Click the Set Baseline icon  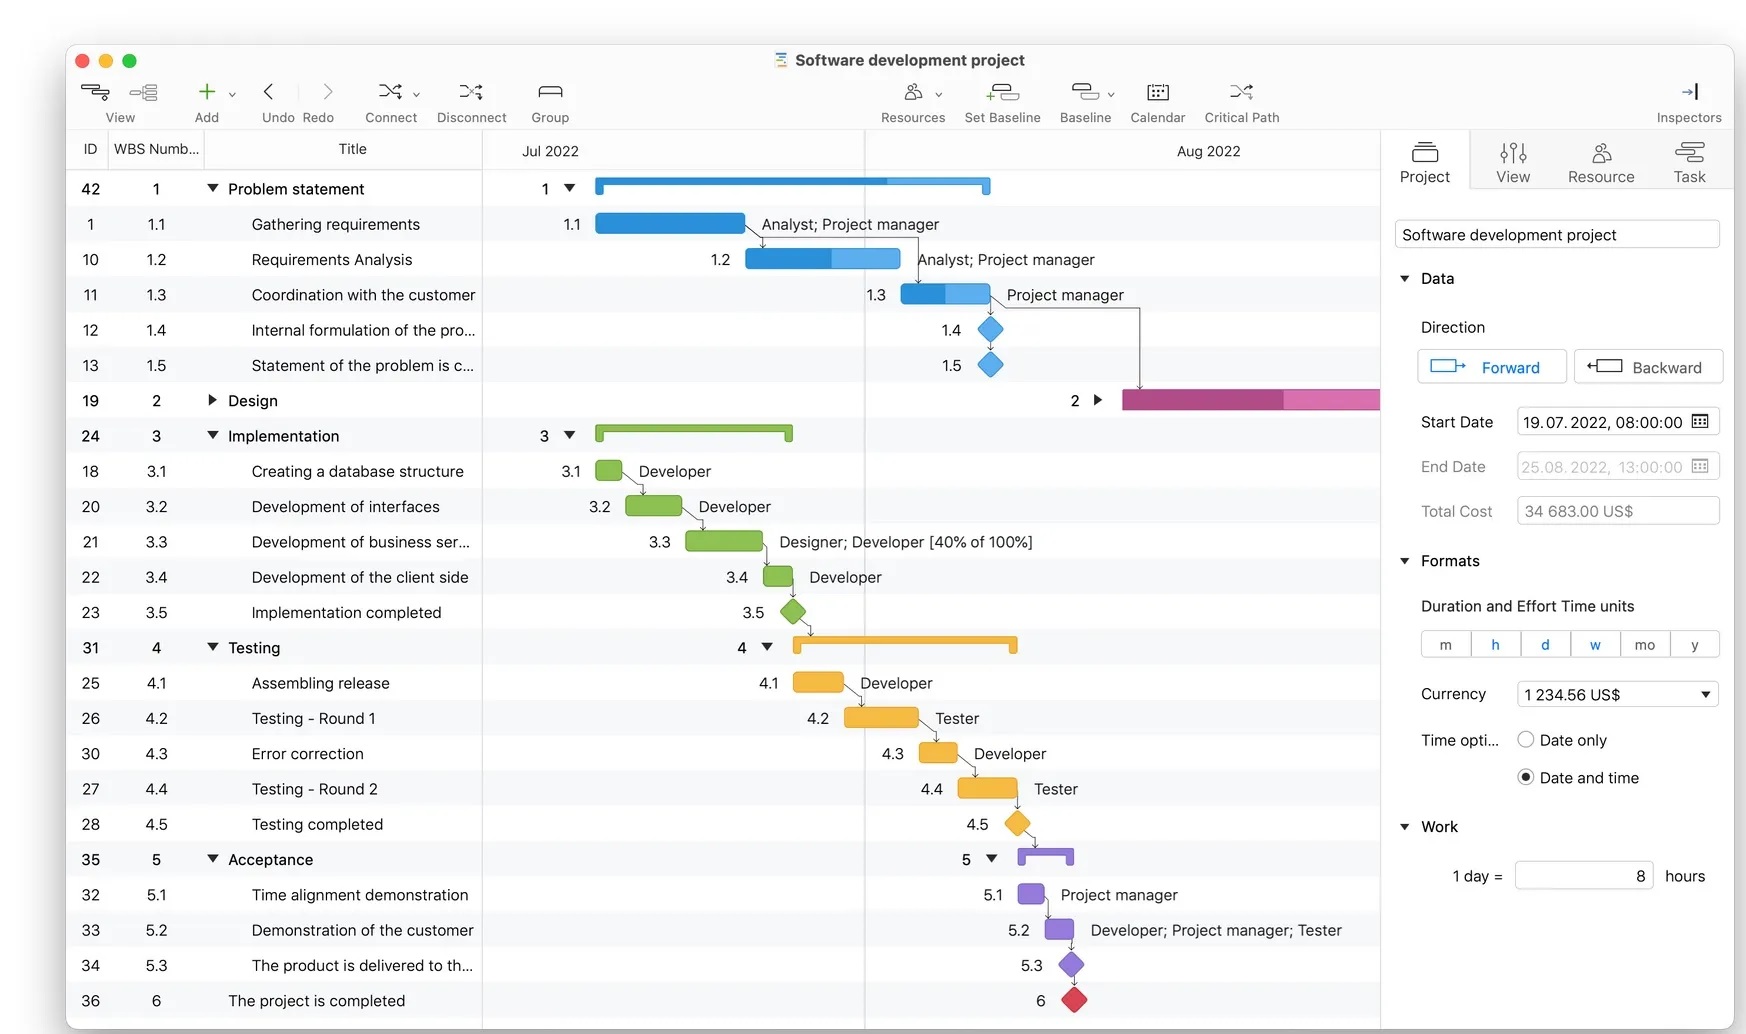(1002, 93)
